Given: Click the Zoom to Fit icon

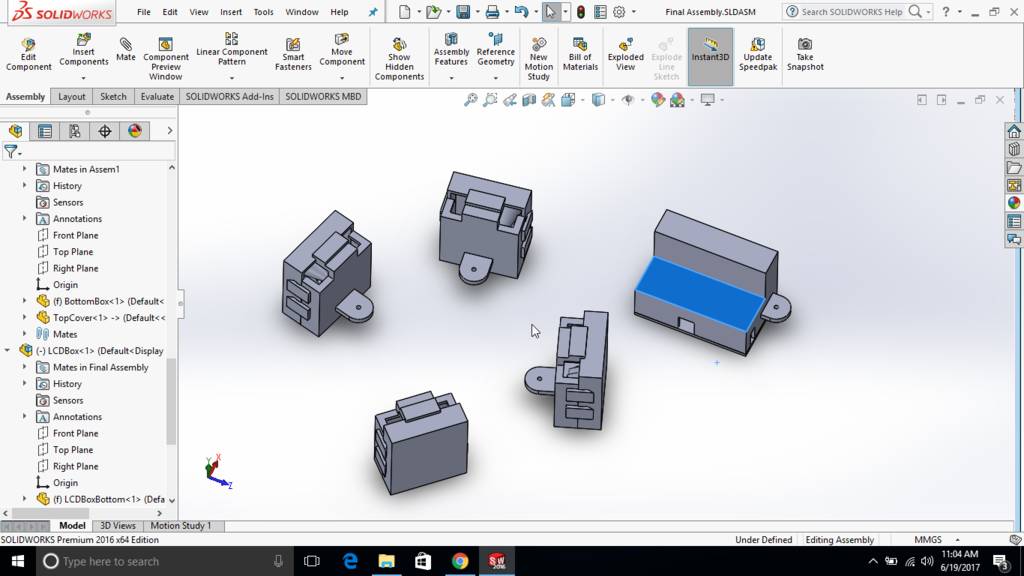Looking at the screenshot, I should point(470,100).
